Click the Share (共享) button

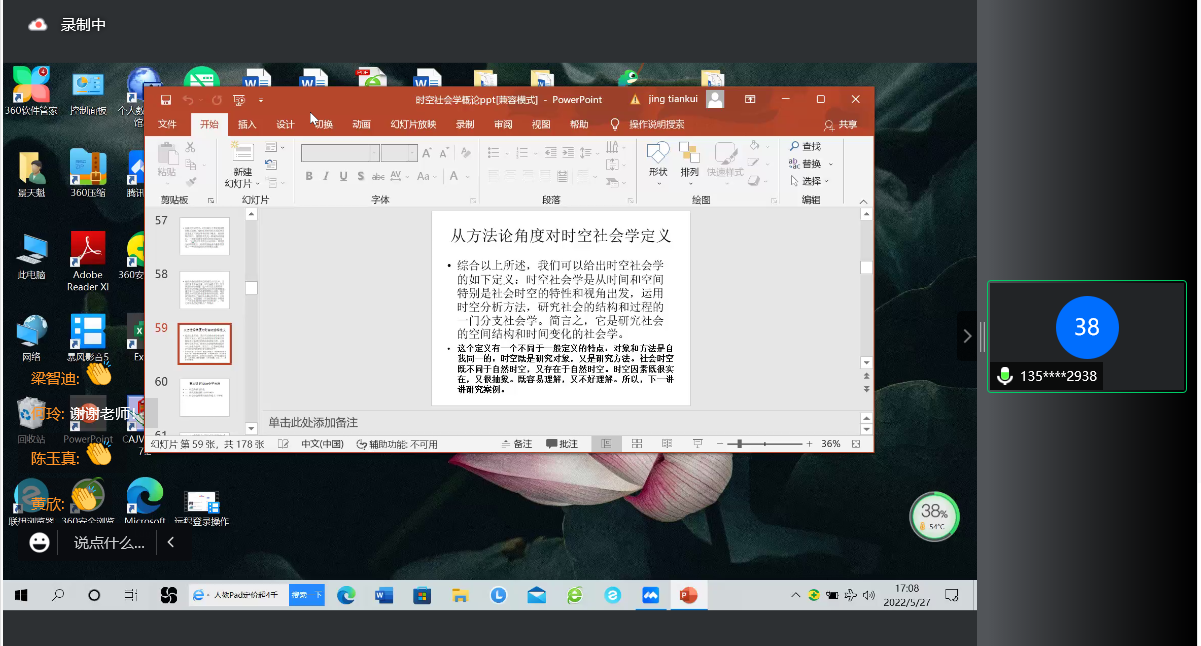coord(841,125)
